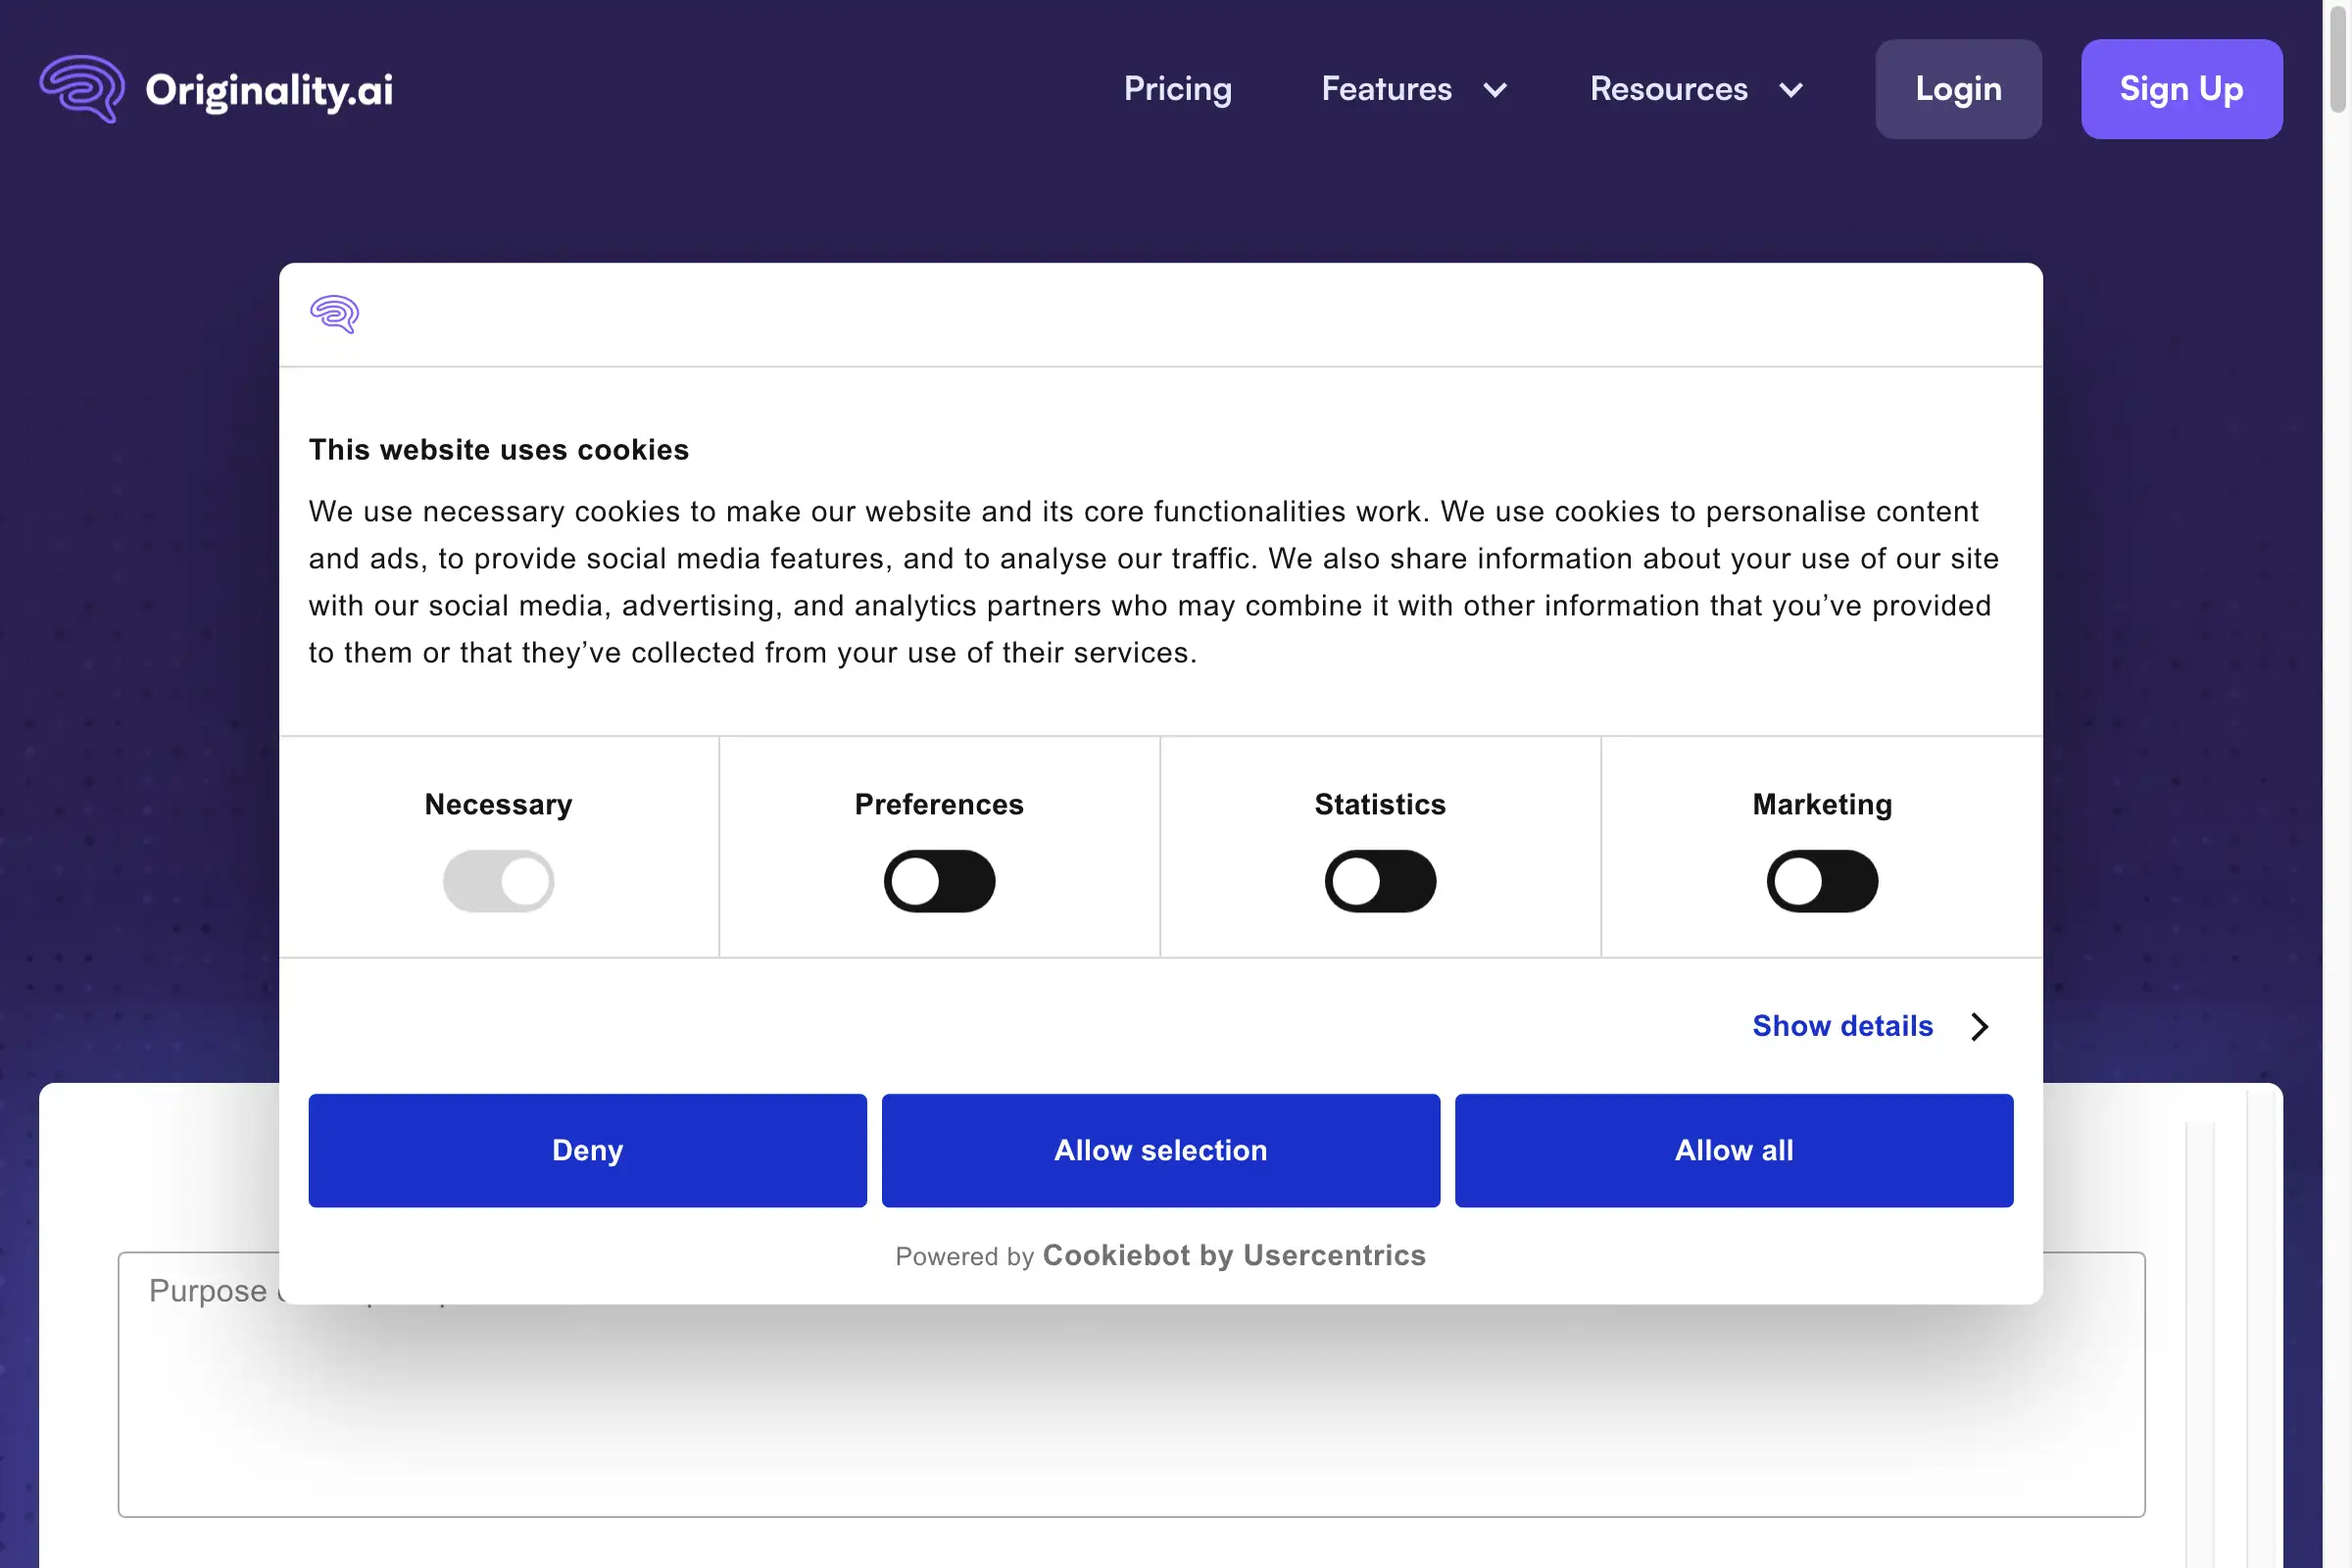Viewport: 2352px width, 1568px height.
Task: Click the Originality.ai brain logo icon in header
Action: 82,89
